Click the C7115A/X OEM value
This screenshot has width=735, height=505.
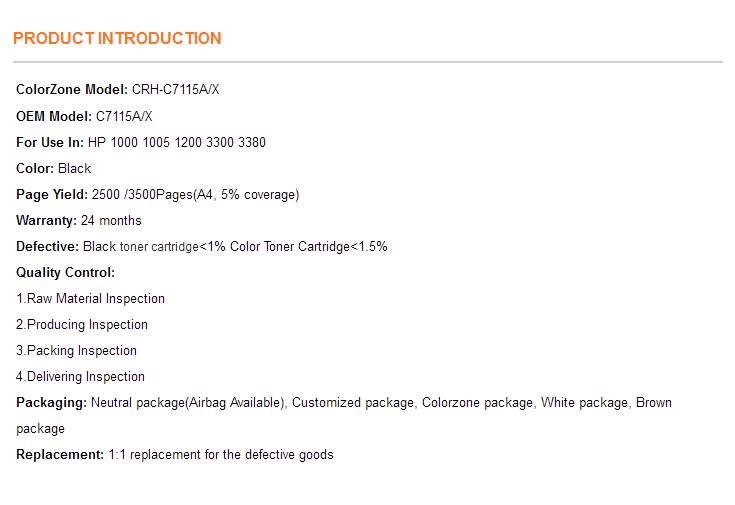124,116
